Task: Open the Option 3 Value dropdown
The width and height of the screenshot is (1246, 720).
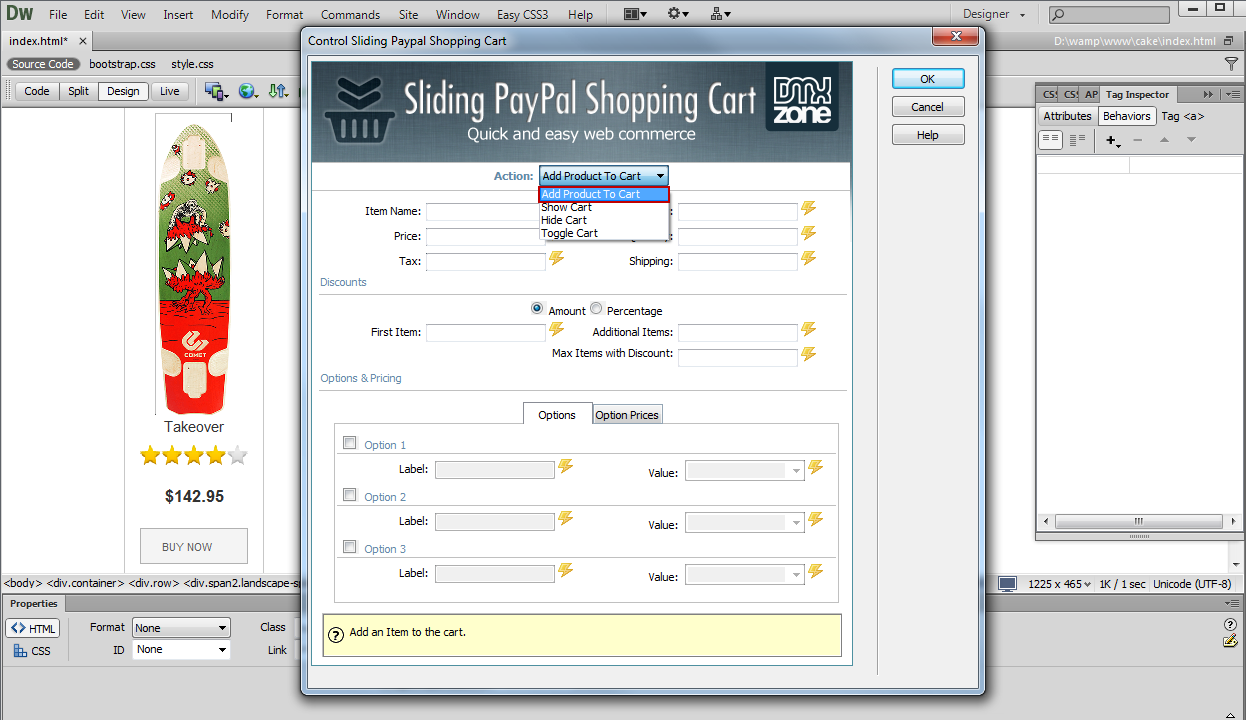Action: click(x=744, y=575)
